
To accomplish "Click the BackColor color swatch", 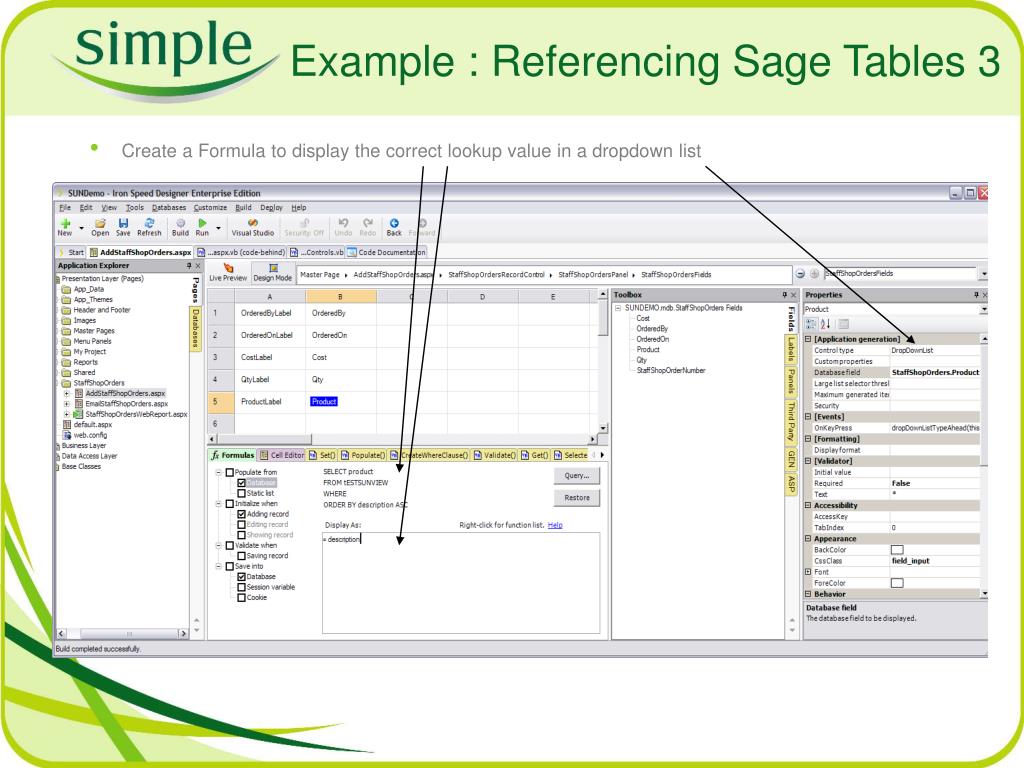I will pos(897,550).
